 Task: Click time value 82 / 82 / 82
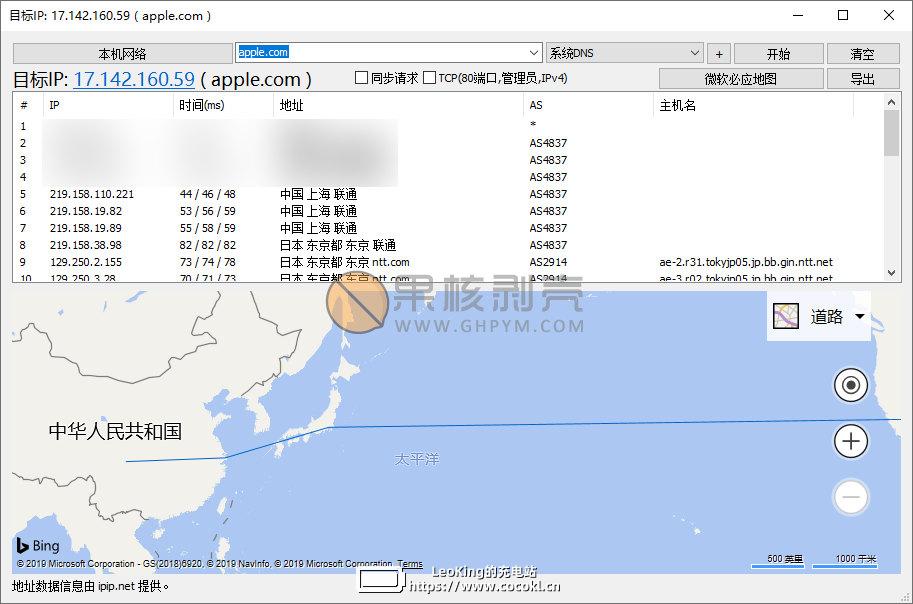point(207,245)
